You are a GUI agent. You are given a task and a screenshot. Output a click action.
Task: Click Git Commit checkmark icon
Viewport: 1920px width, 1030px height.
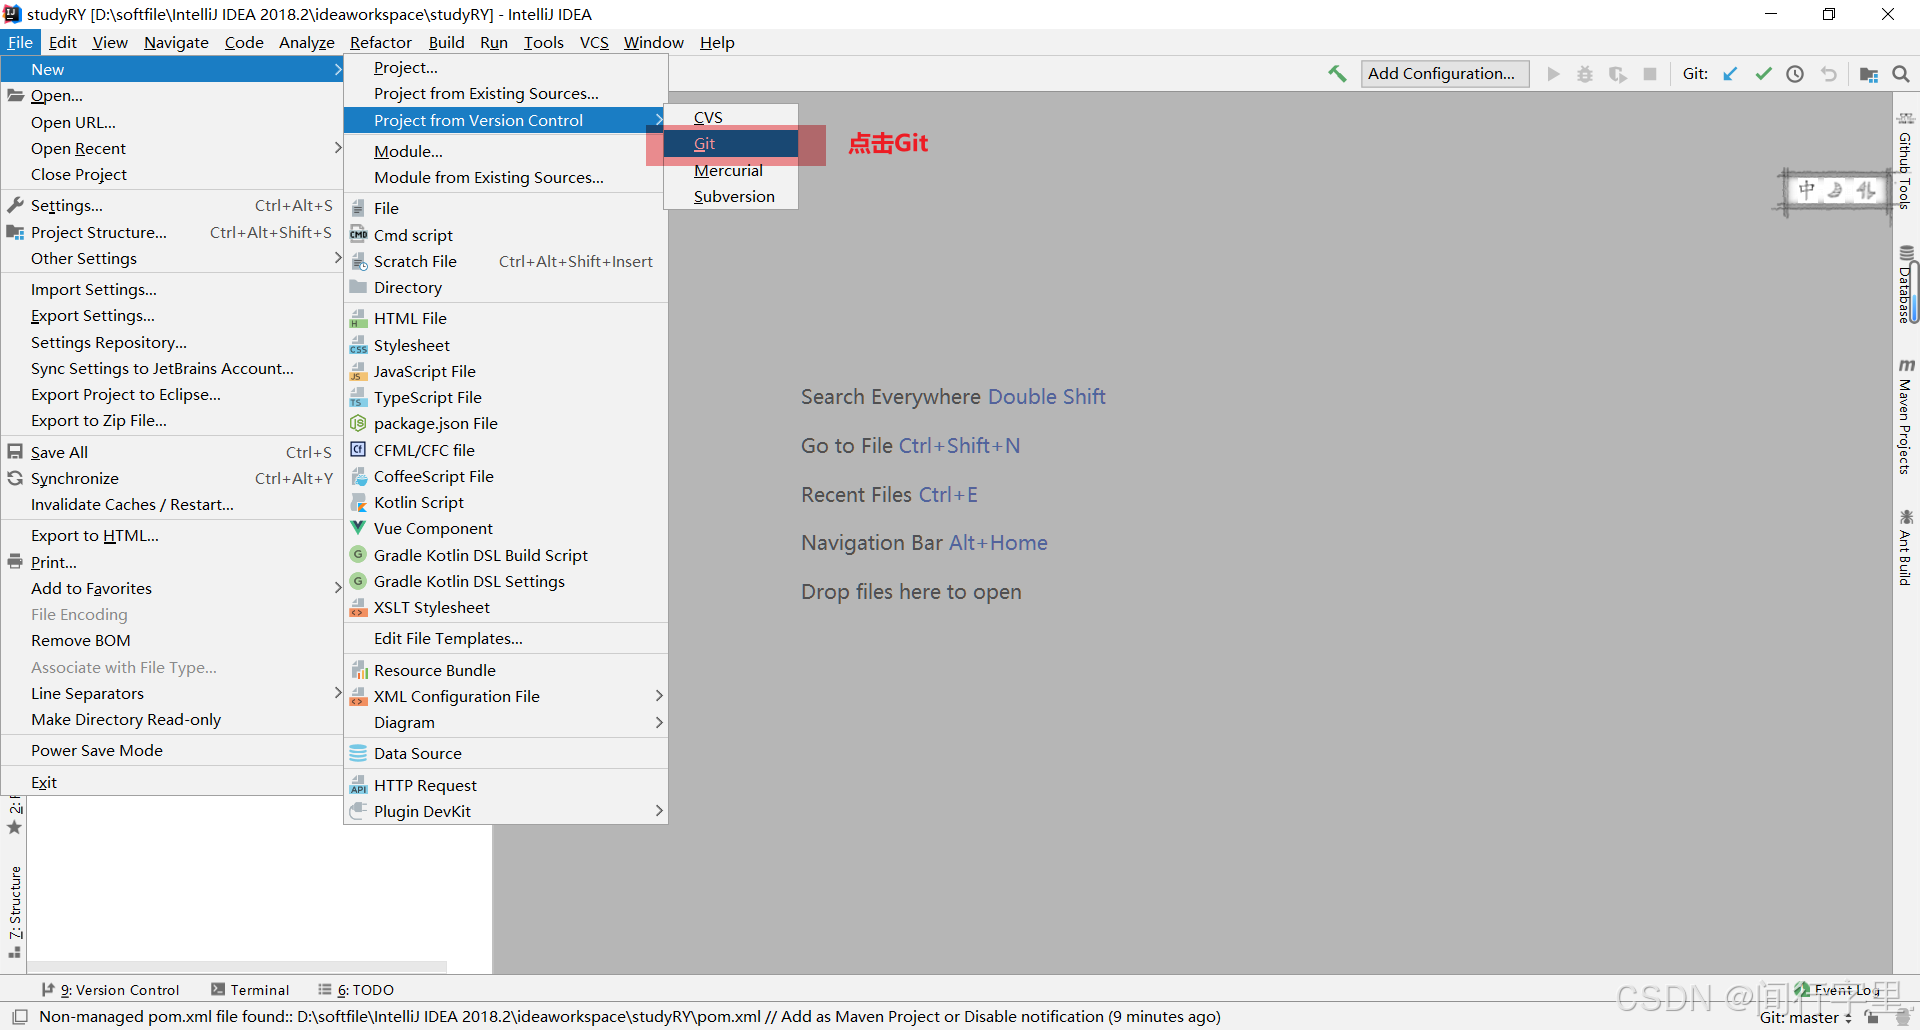[1764, 74]
